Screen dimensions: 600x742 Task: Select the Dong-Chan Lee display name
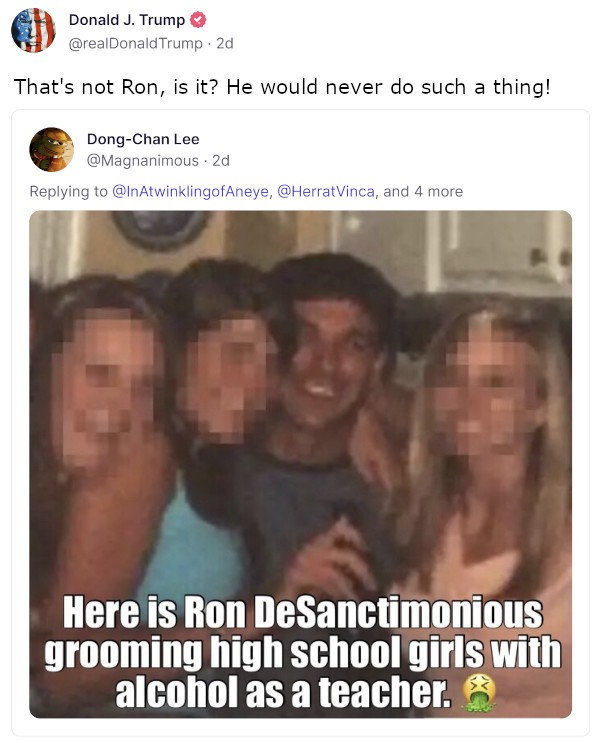143,139
